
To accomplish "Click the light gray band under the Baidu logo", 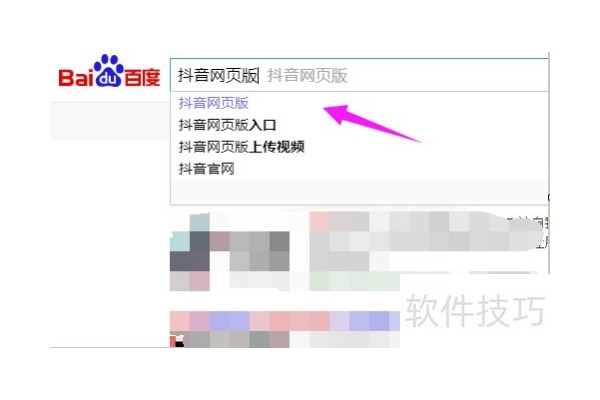I will point(110,121).
